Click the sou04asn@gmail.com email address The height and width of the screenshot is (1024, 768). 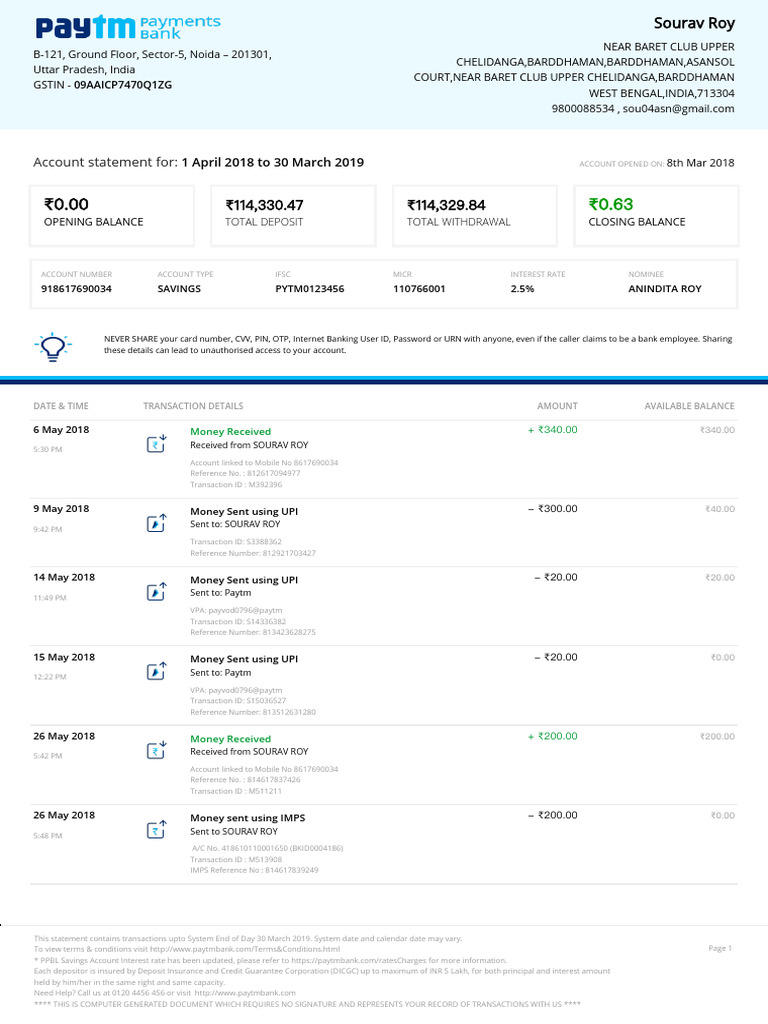pos(679,108)
